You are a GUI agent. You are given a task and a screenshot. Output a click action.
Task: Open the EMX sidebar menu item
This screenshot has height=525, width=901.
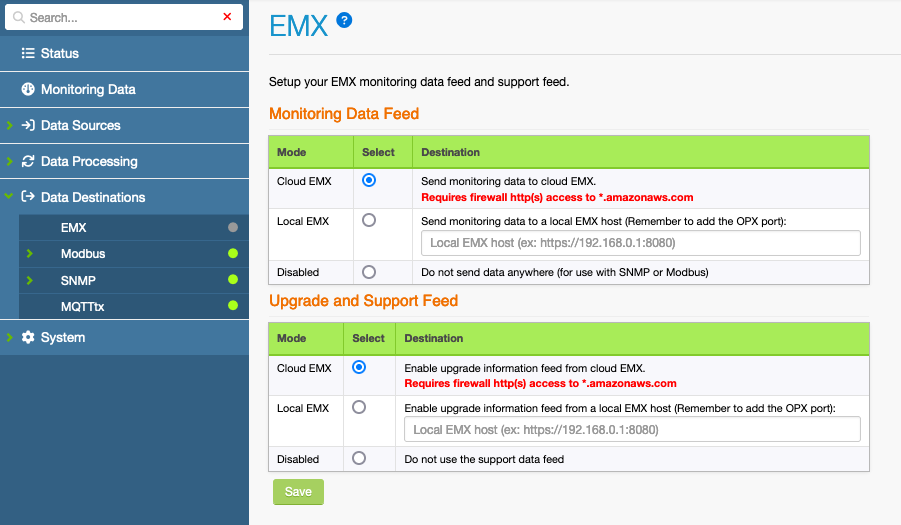pyautogui.click(x=74, y=228)
